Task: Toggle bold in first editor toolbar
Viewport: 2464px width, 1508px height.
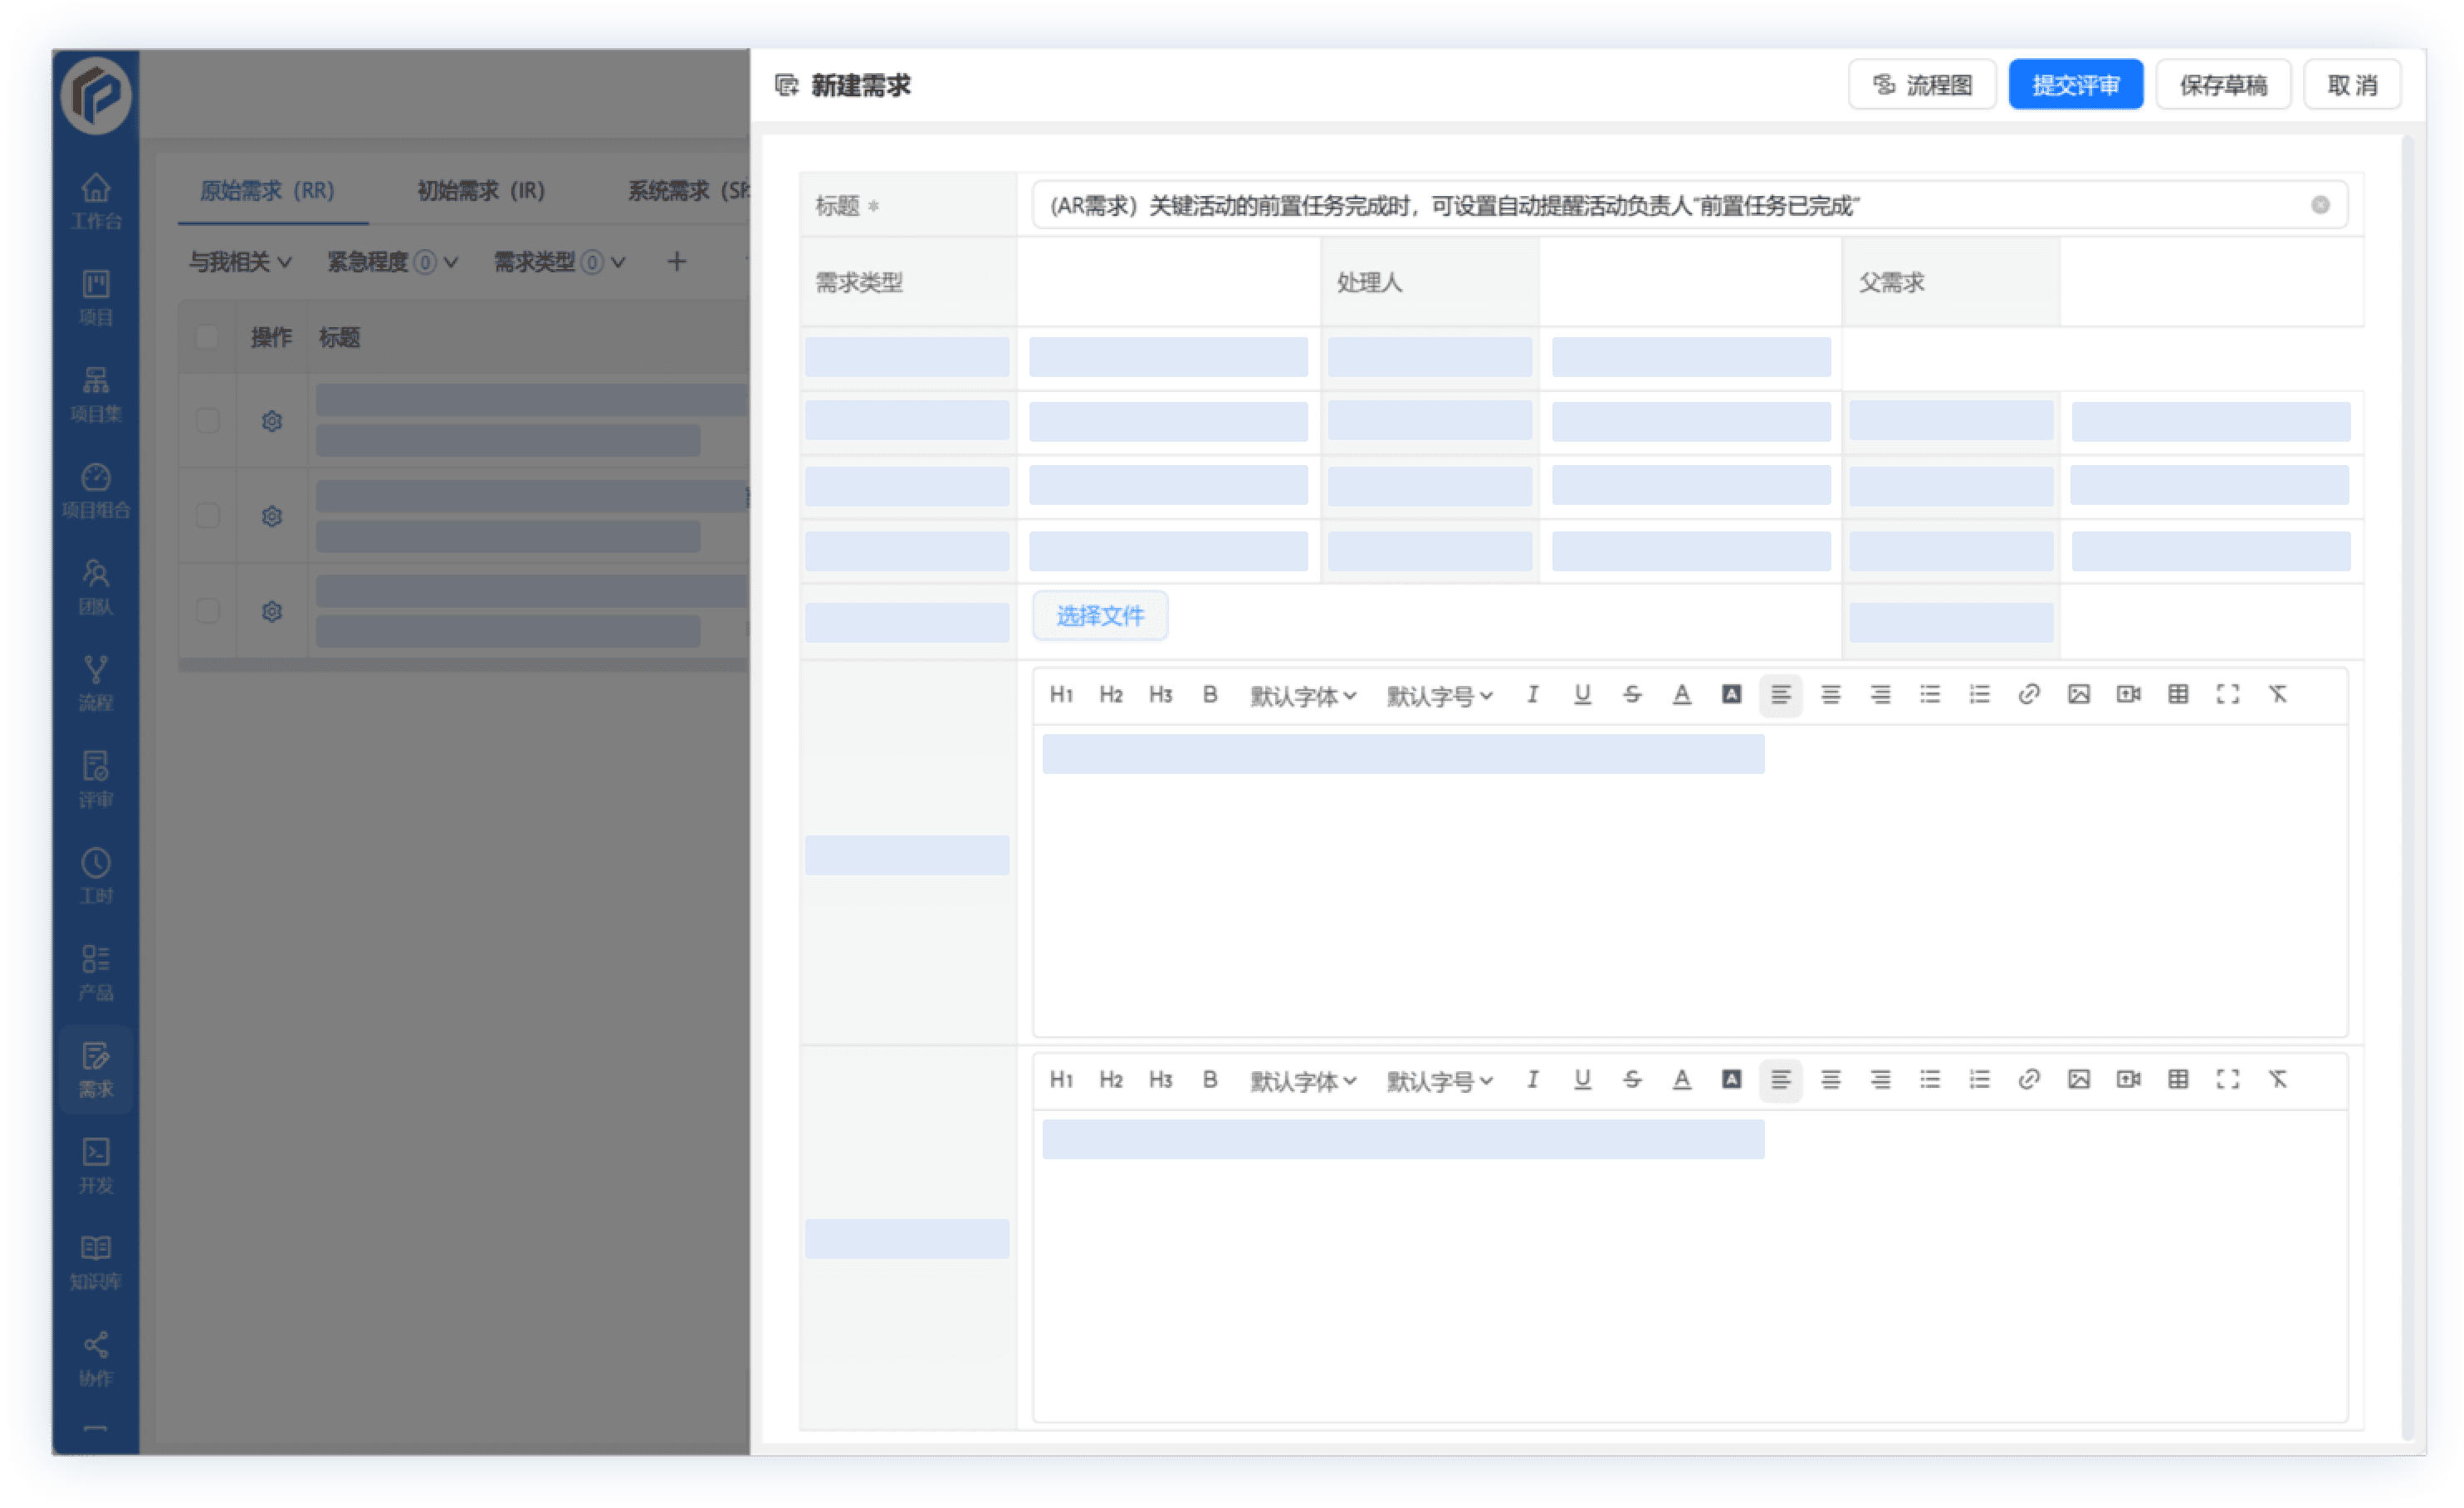Action: (x=1210, y=694)
